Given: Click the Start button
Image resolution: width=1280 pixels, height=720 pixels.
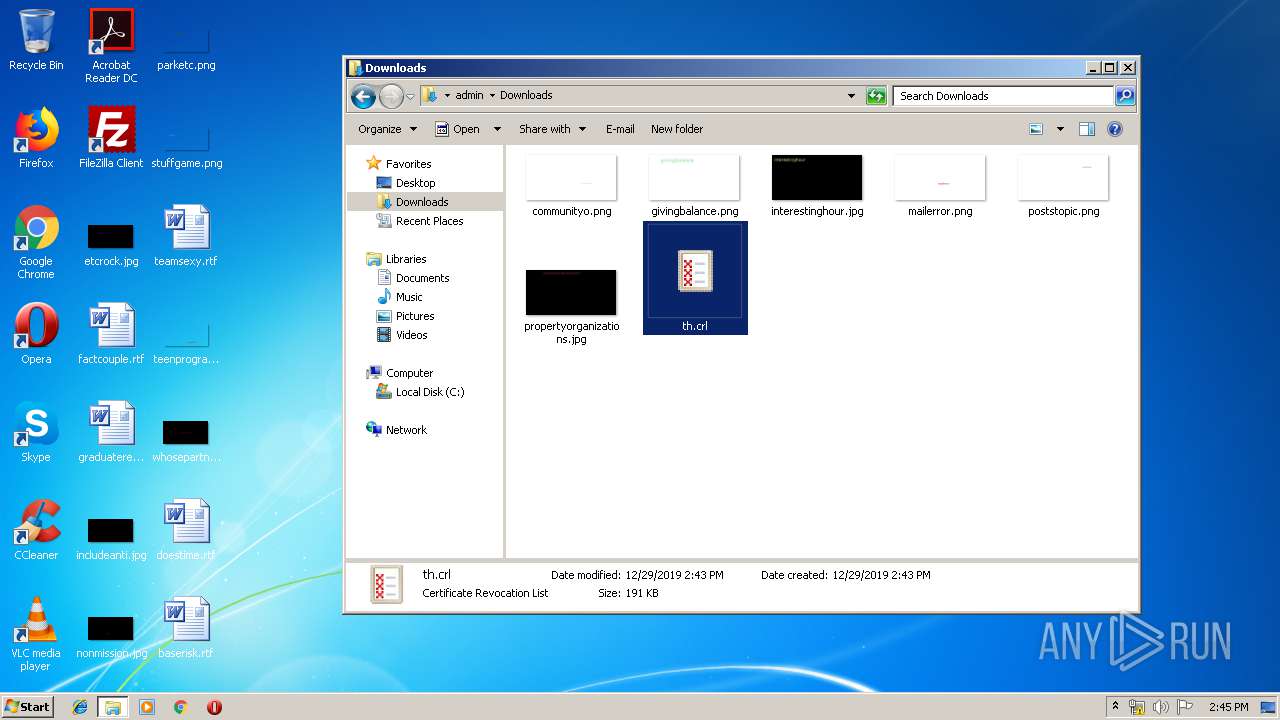Looking at the screenshot, I should [27, 706].
